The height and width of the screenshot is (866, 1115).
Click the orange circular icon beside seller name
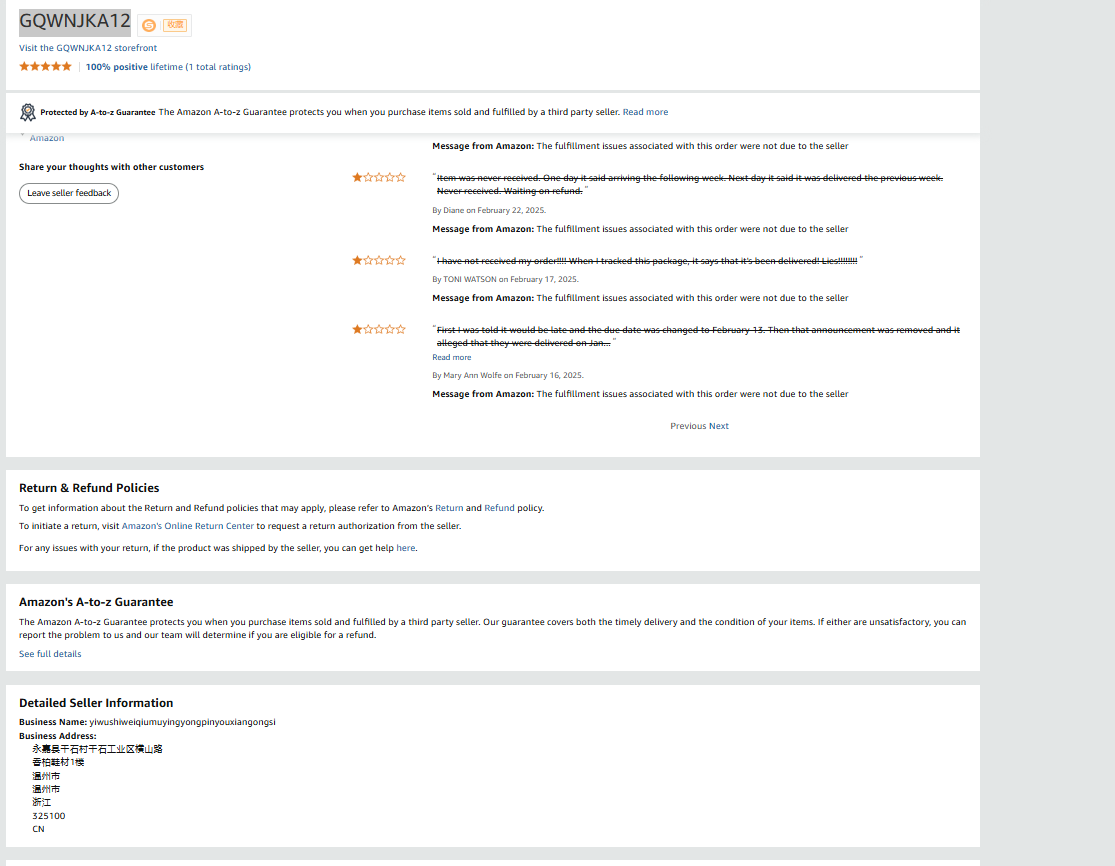[149, 25]
